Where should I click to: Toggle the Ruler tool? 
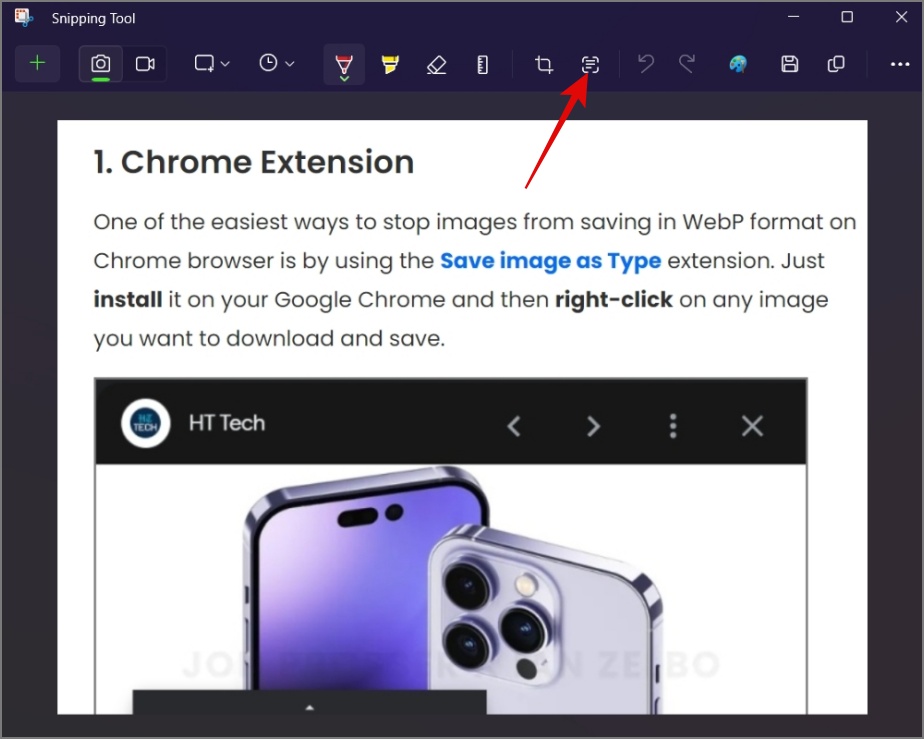(482, 64)
